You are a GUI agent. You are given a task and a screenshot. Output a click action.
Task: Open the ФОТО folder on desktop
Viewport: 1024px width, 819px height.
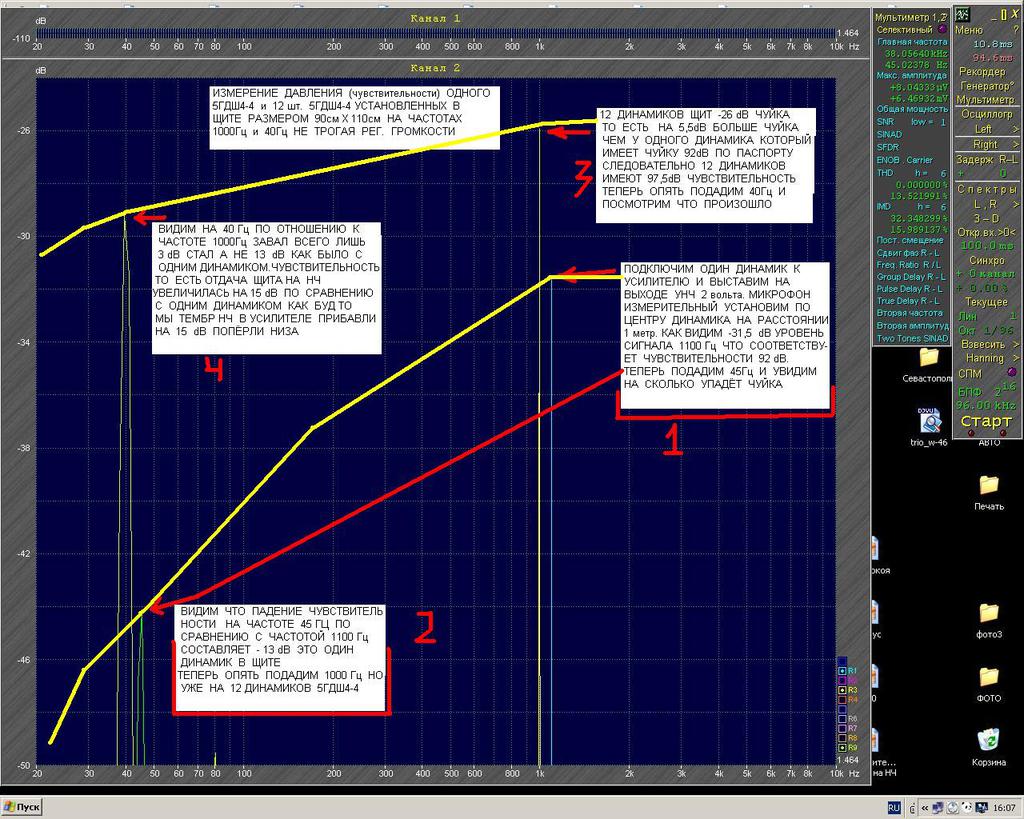[x=988, y=678]
